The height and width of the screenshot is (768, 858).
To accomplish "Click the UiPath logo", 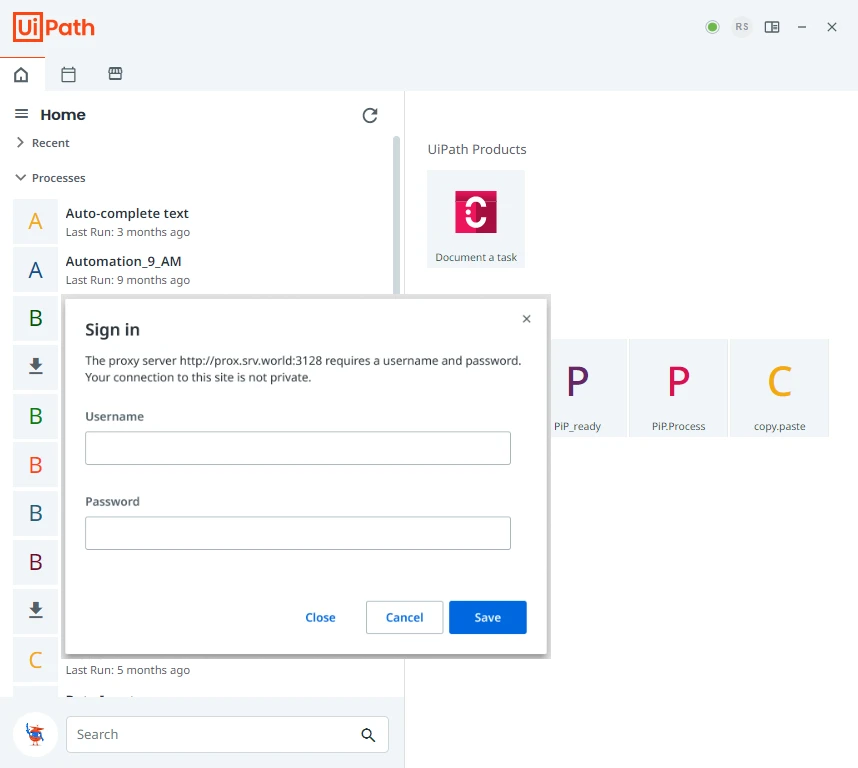I will [x=54, y=27].
